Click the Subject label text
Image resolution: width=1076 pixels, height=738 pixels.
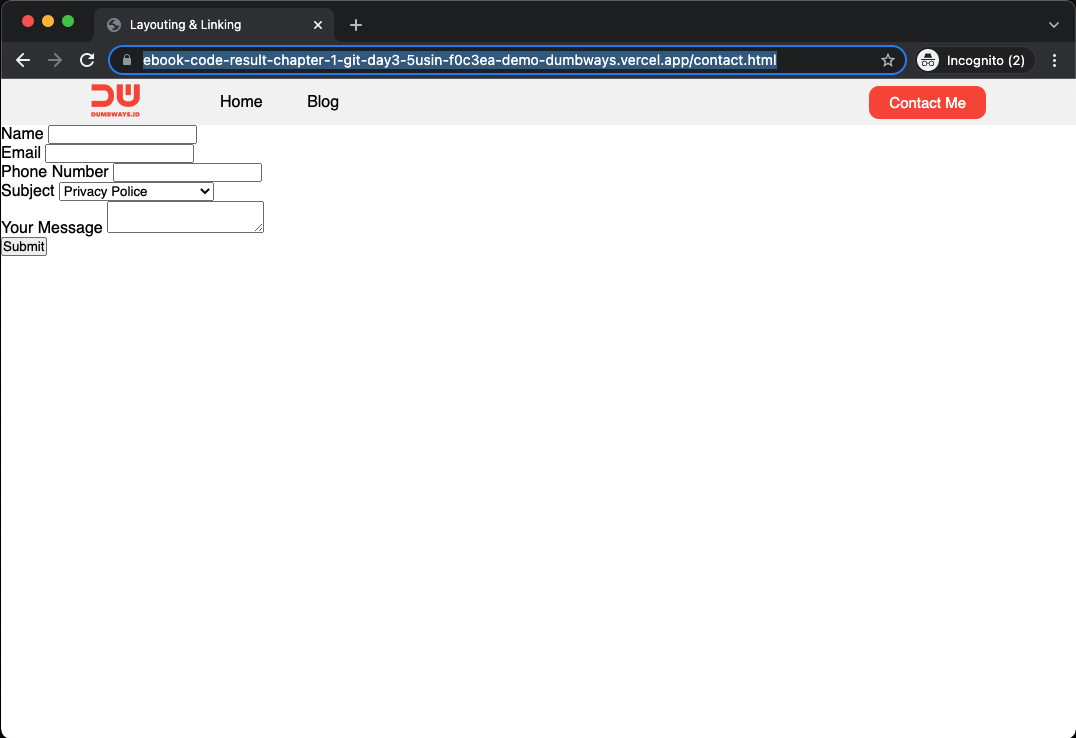point(27,191)
